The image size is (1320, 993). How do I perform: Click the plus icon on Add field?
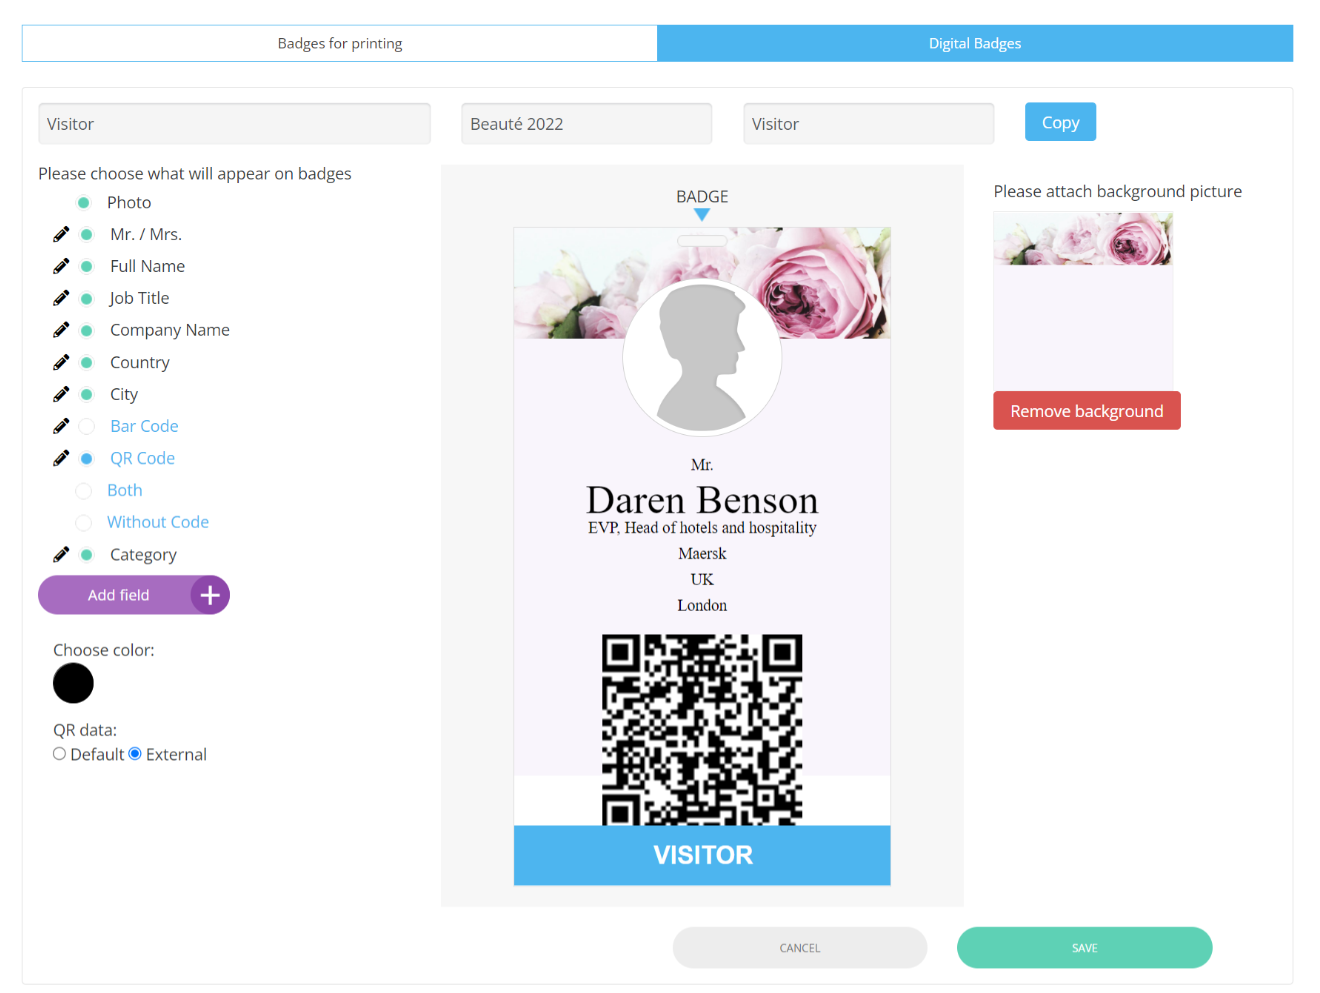coord(210,595)
